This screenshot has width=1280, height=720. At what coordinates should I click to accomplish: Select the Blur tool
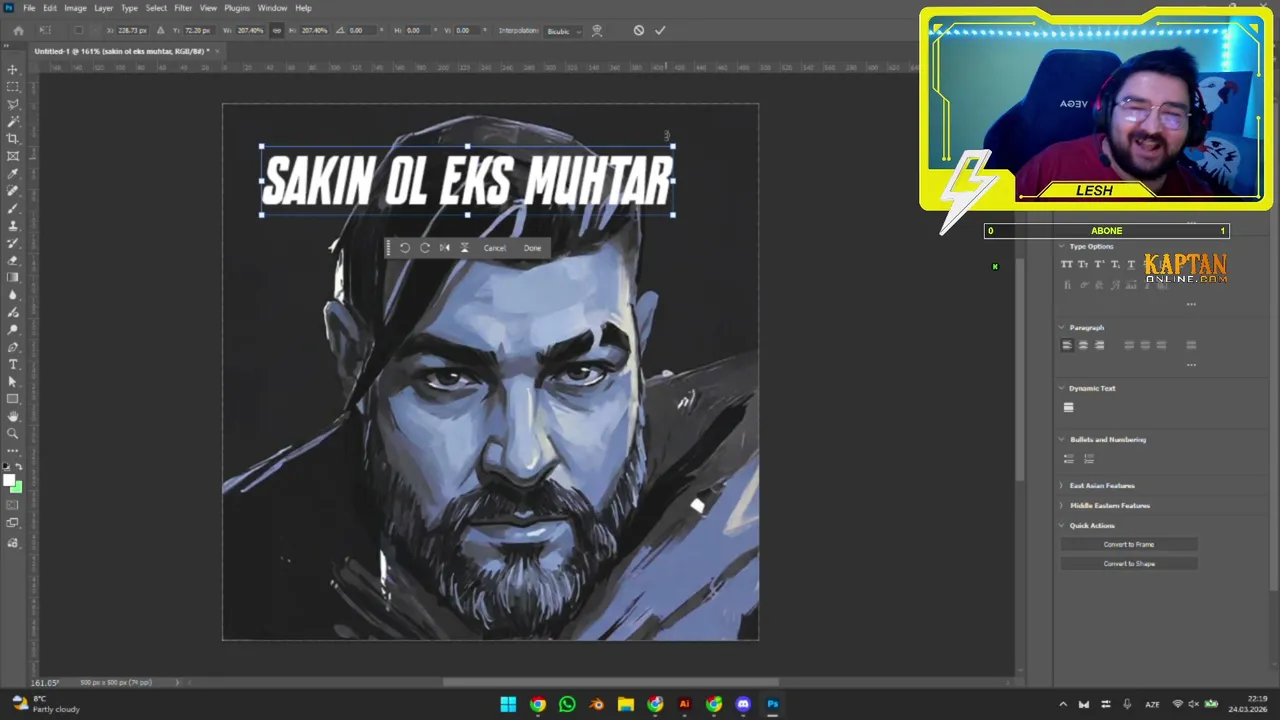pos(13,295)
